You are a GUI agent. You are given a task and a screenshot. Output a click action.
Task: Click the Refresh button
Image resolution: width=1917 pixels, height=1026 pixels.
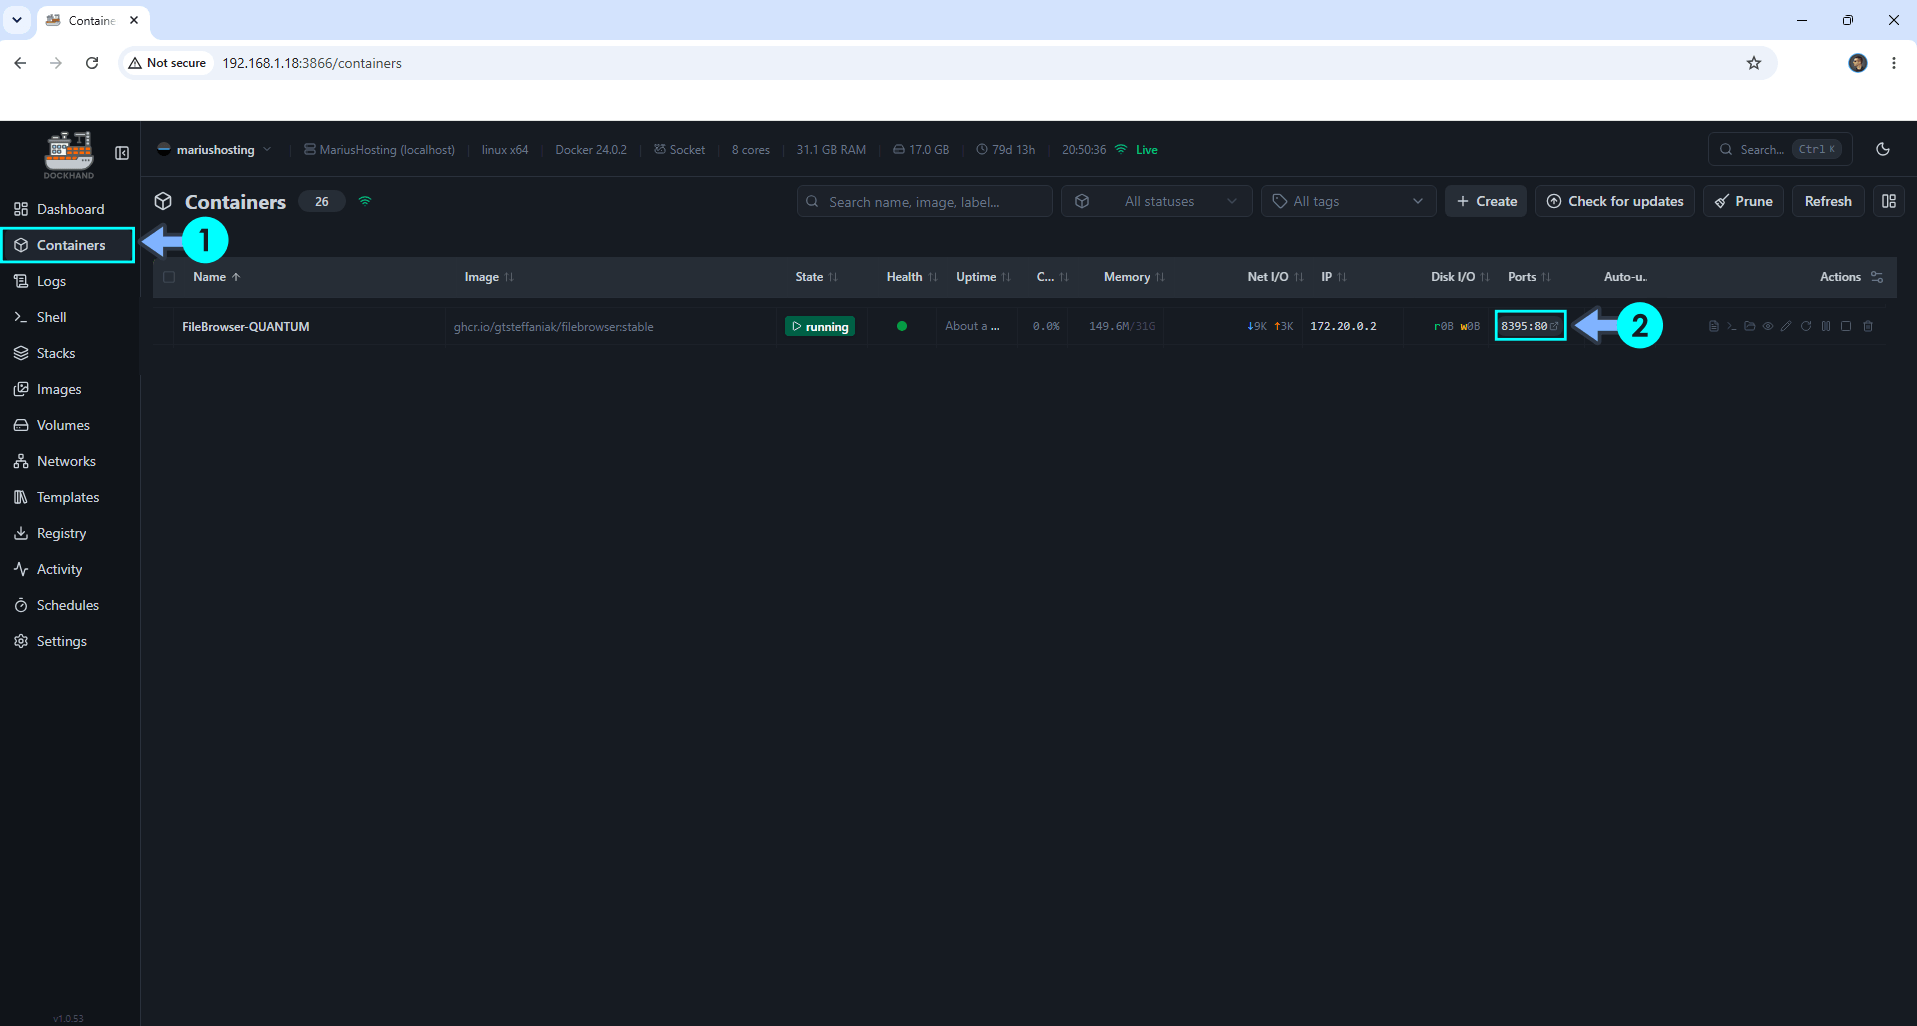[x=1828, y=201]
